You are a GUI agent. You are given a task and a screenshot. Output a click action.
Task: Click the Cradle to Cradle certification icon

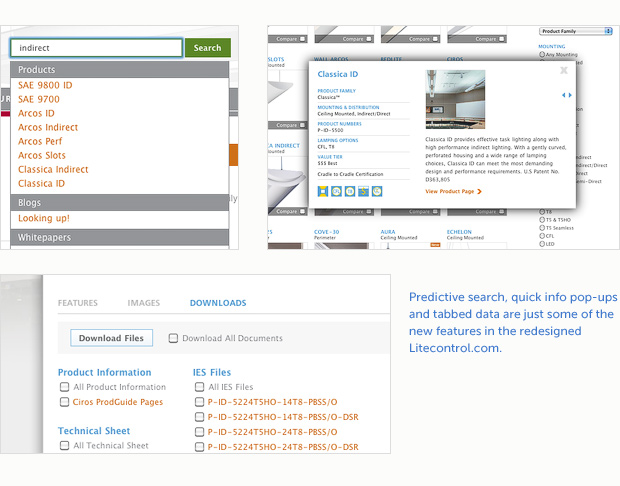pos(377,191)
